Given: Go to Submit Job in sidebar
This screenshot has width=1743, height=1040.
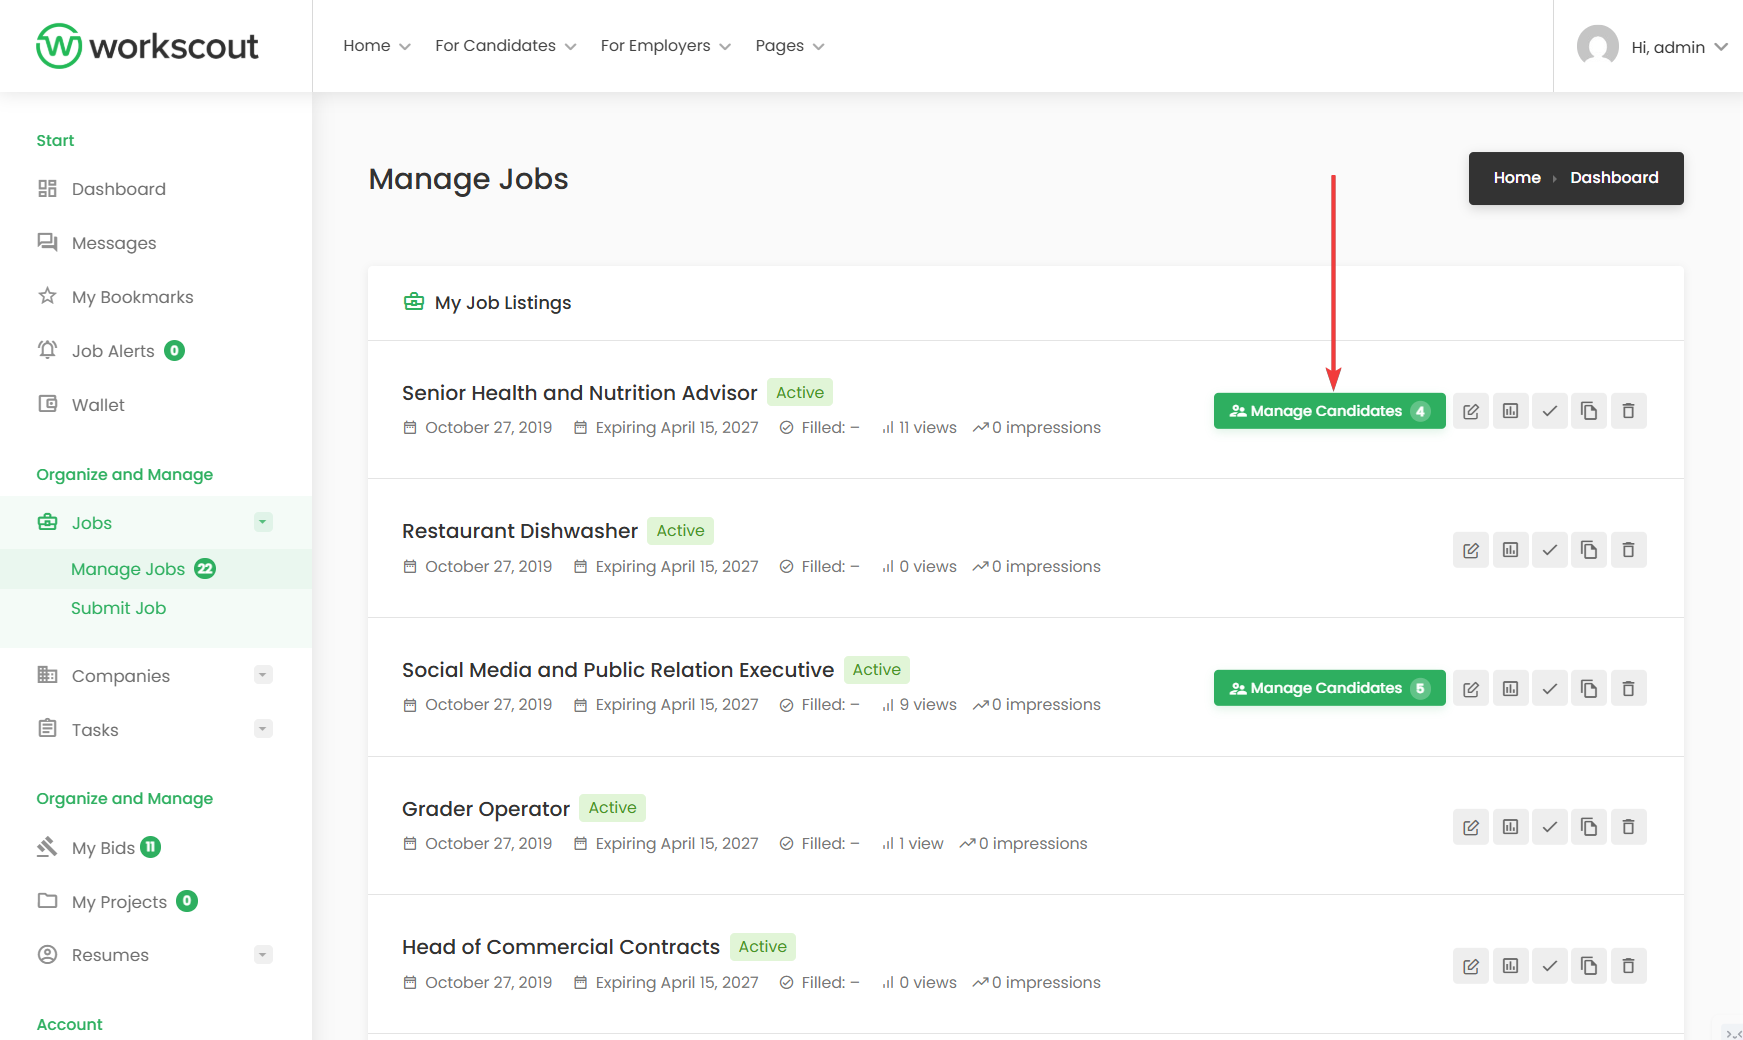Looking at the screenshot, I should 118,608.
